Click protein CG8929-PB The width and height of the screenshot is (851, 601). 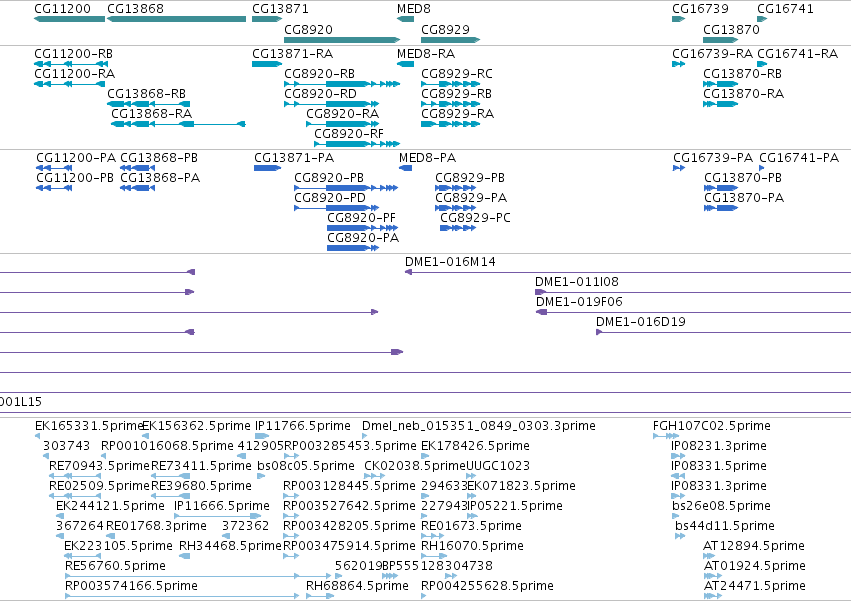[470, 178]
